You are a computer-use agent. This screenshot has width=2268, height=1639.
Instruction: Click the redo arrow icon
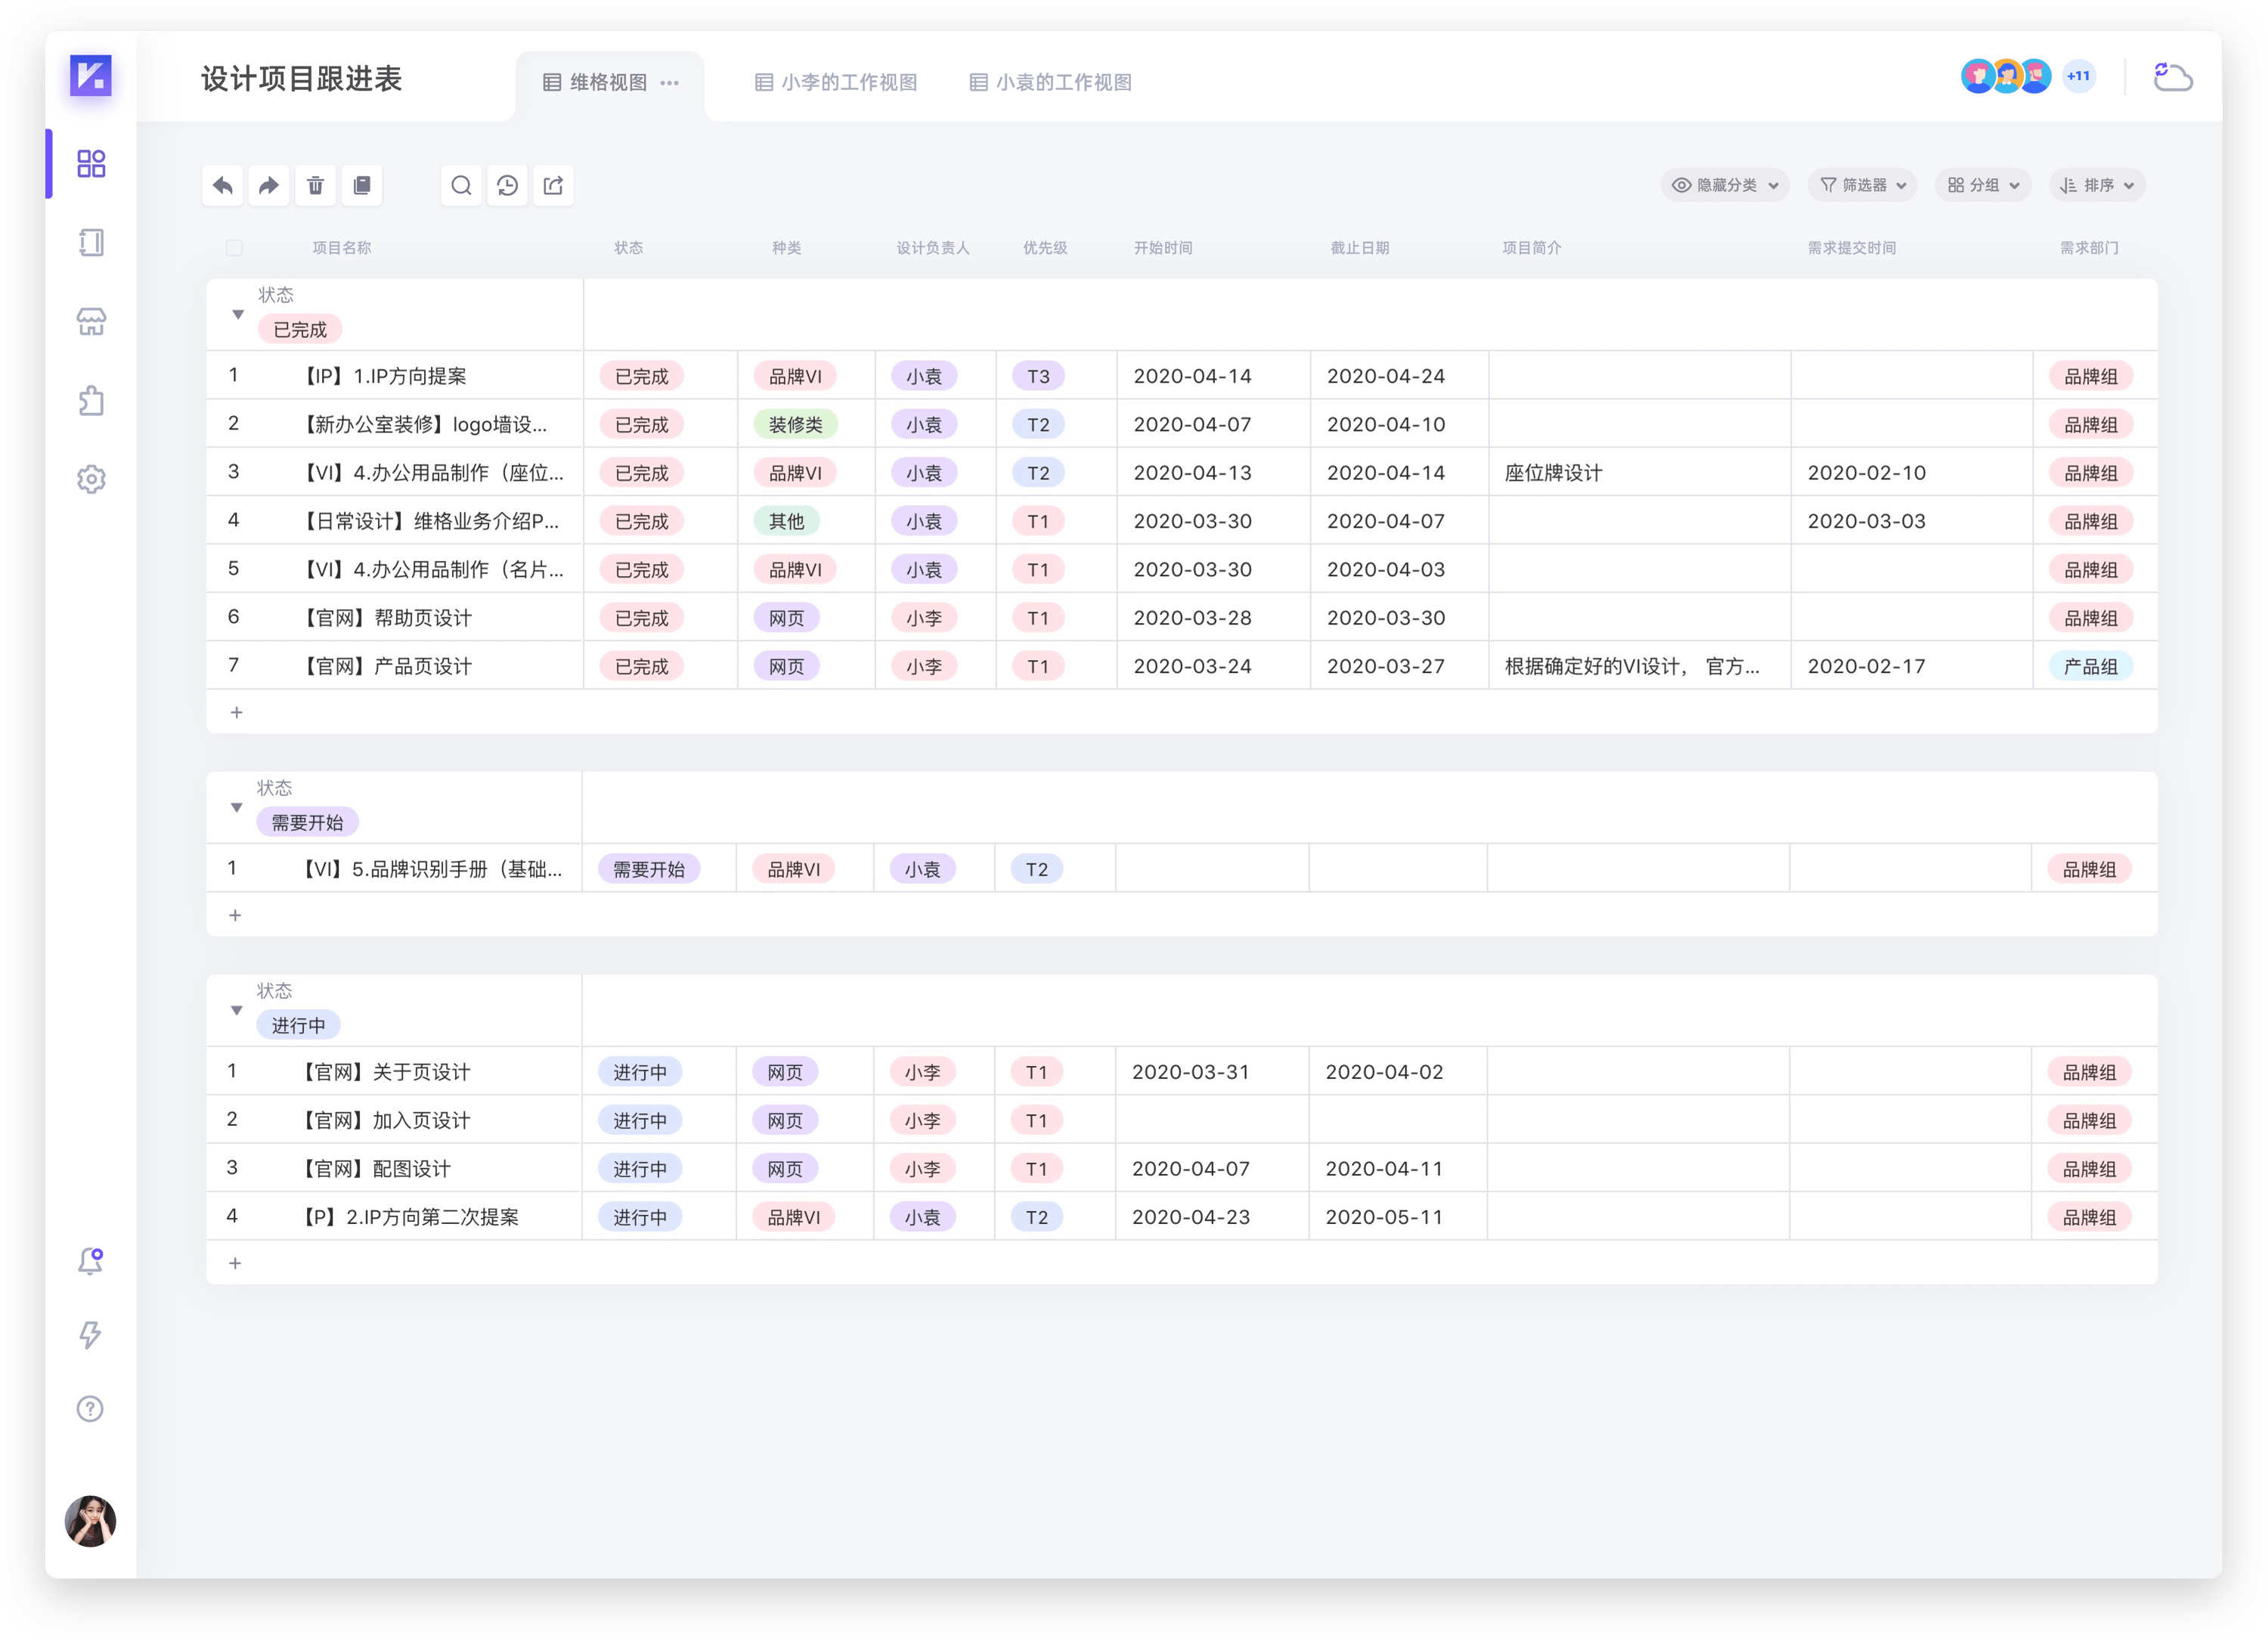pos(269,185)
